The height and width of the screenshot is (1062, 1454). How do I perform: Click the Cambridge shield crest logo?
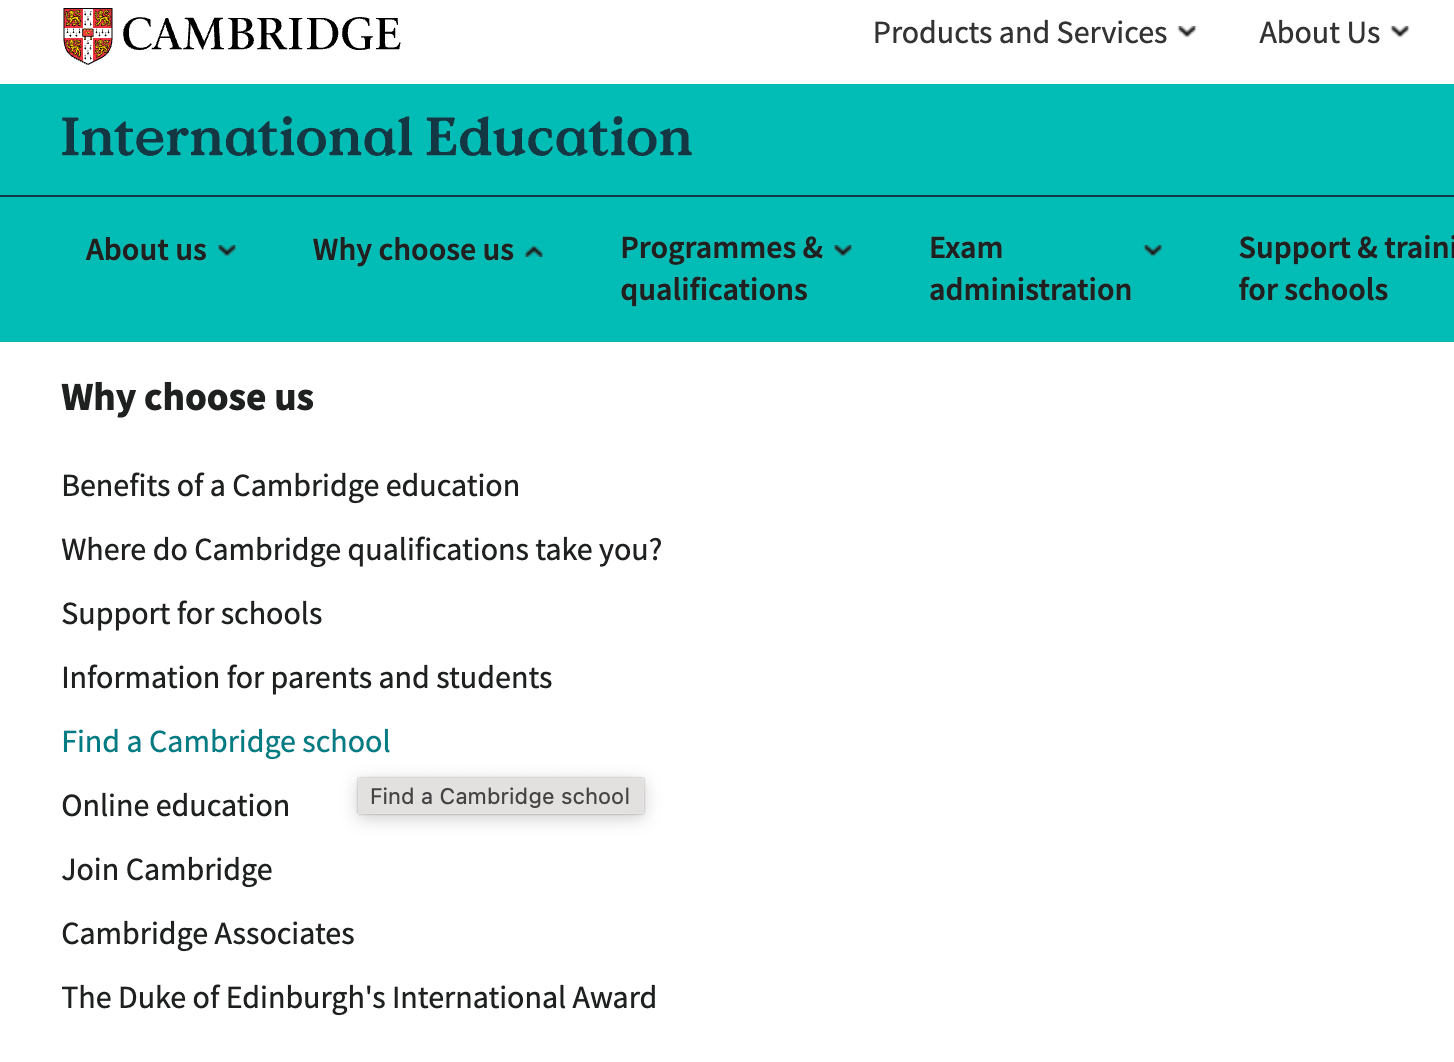coord(88,35)
